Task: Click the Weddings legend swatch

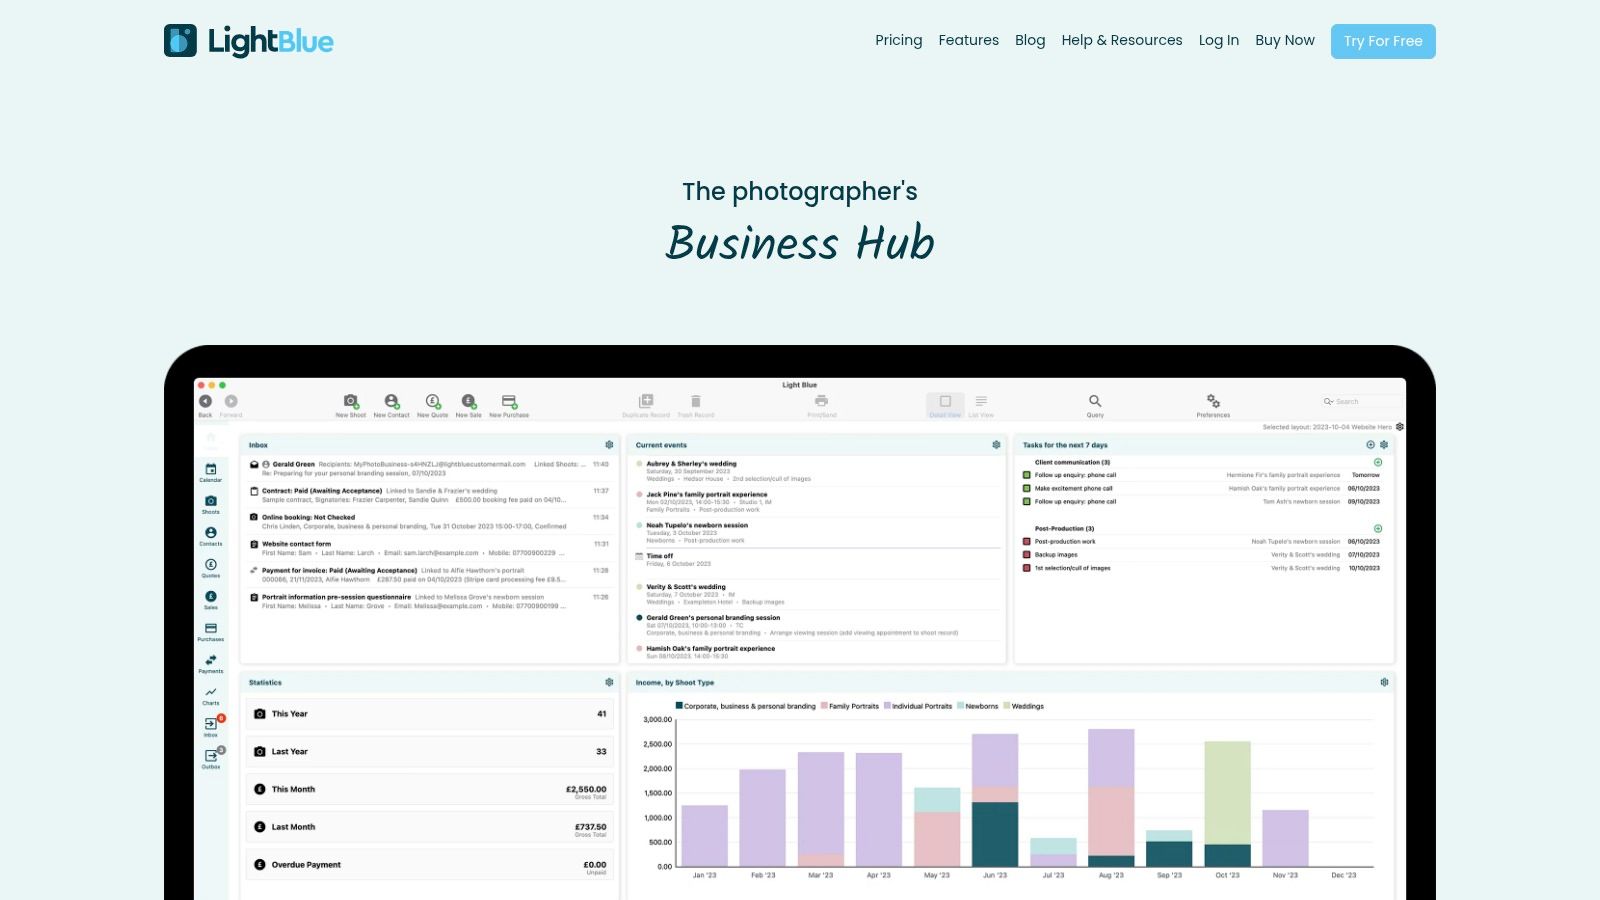Action: coord(1007,706)
